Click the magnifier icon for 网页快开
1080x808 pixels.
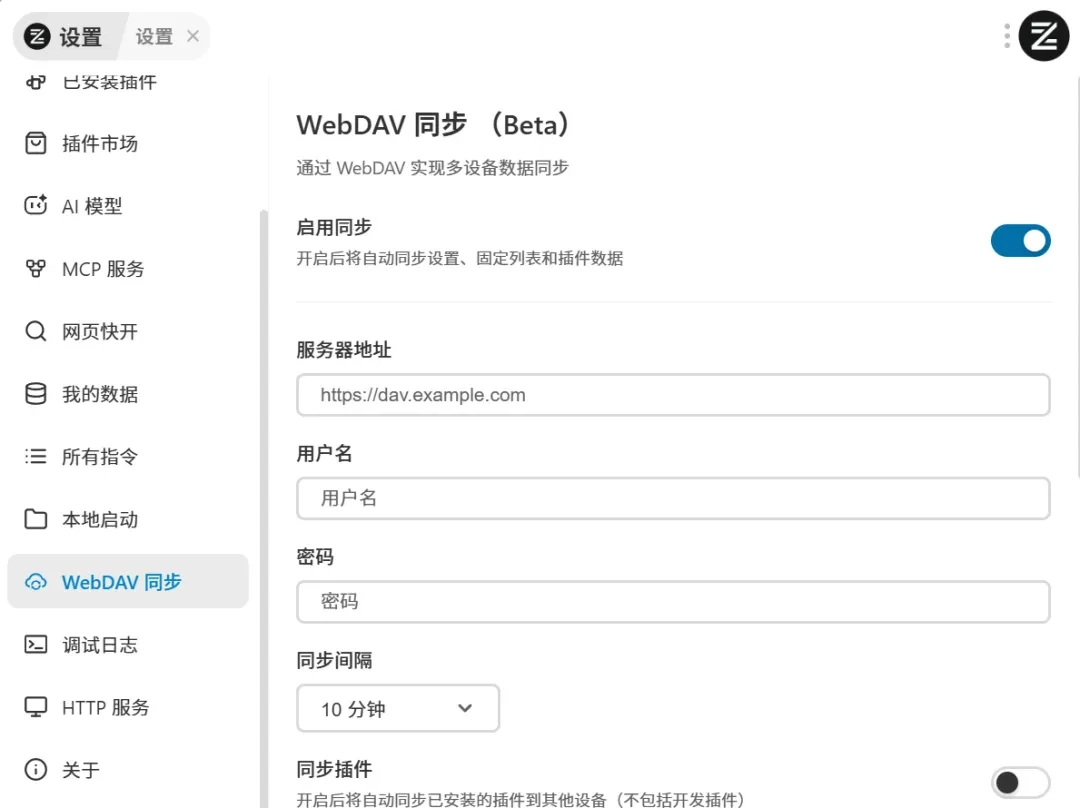click(x=36, y=331)
